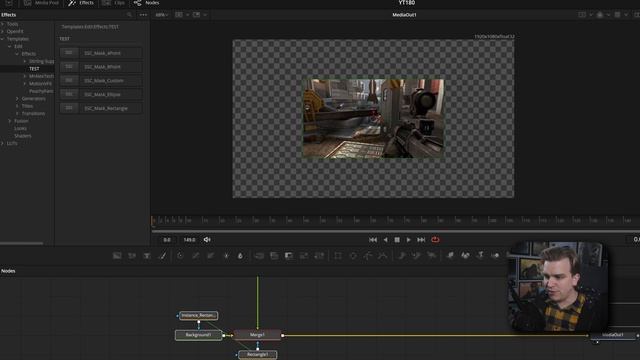The height and width of the screenshot is (360, 640).
Task: Select the MediaOut1 node
Action: point(613,335)
